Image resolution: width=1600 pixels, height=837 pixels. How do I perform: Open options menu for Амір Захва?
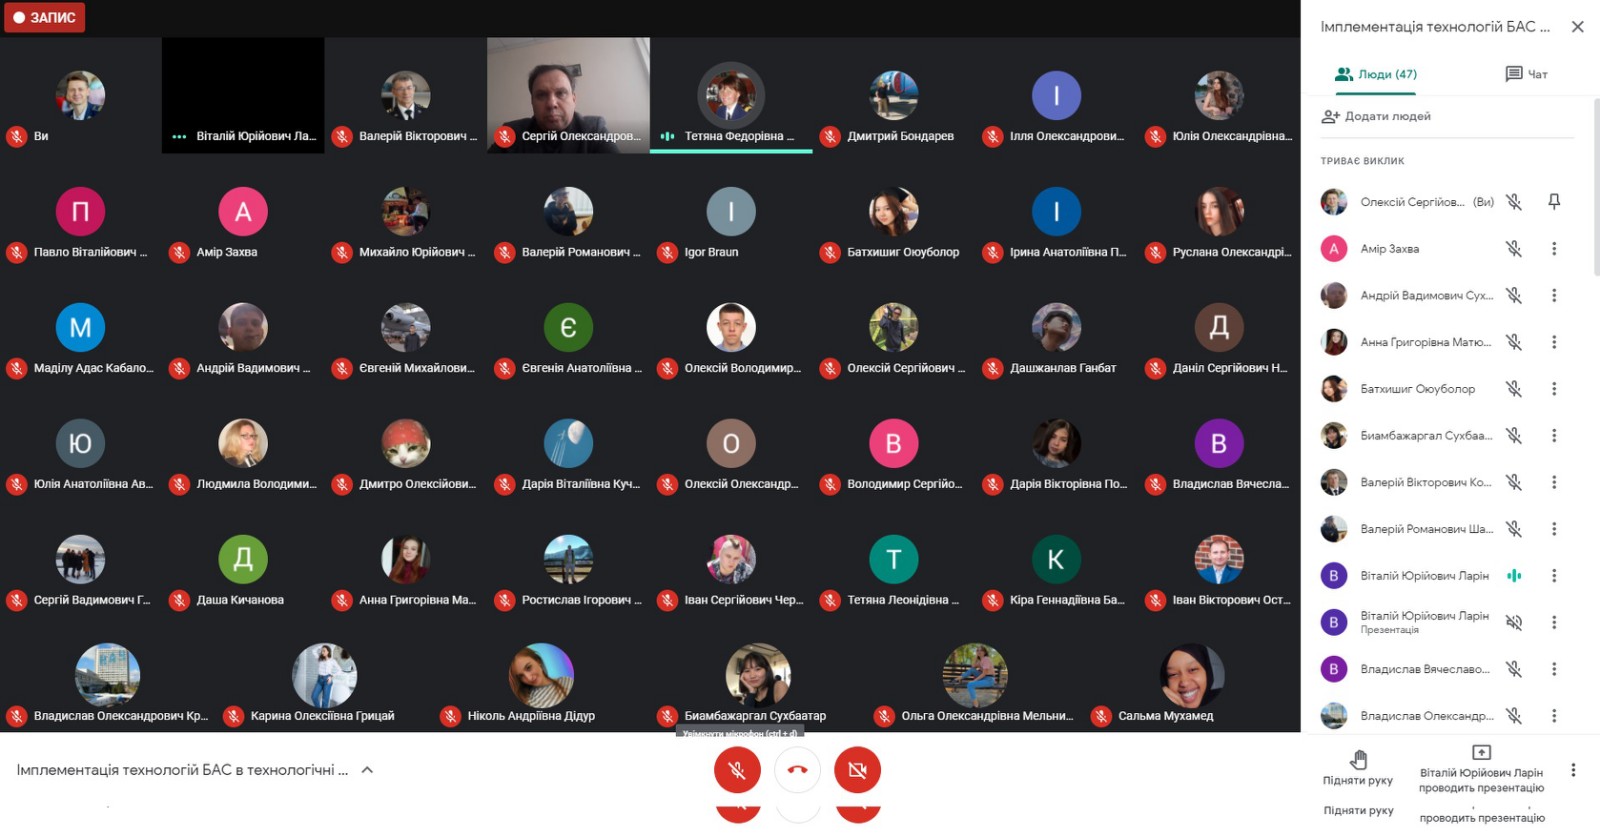point(1554,249)
